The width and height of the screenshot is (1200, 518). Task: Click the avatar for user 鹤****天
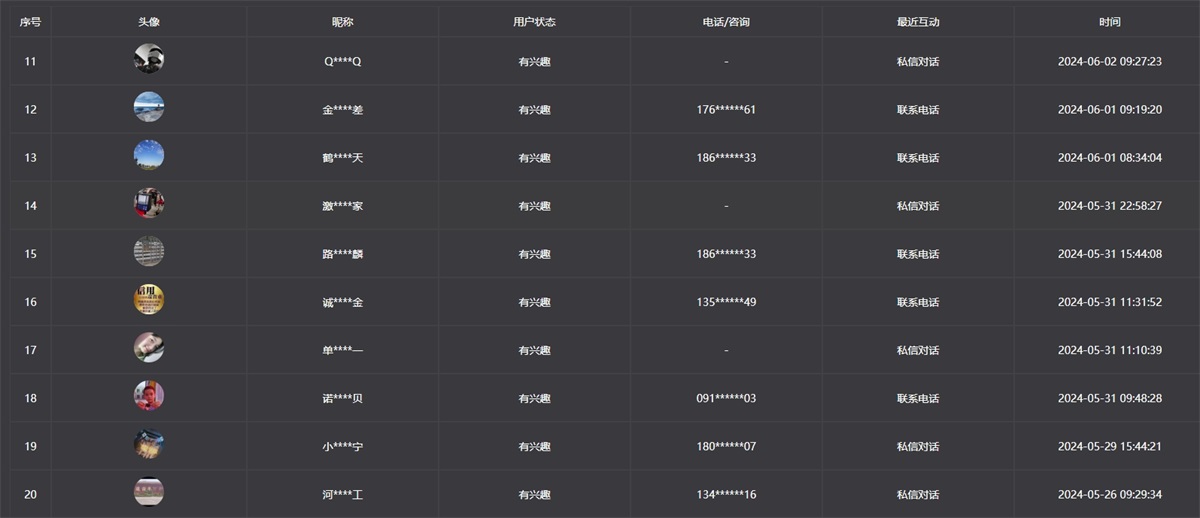149,155
